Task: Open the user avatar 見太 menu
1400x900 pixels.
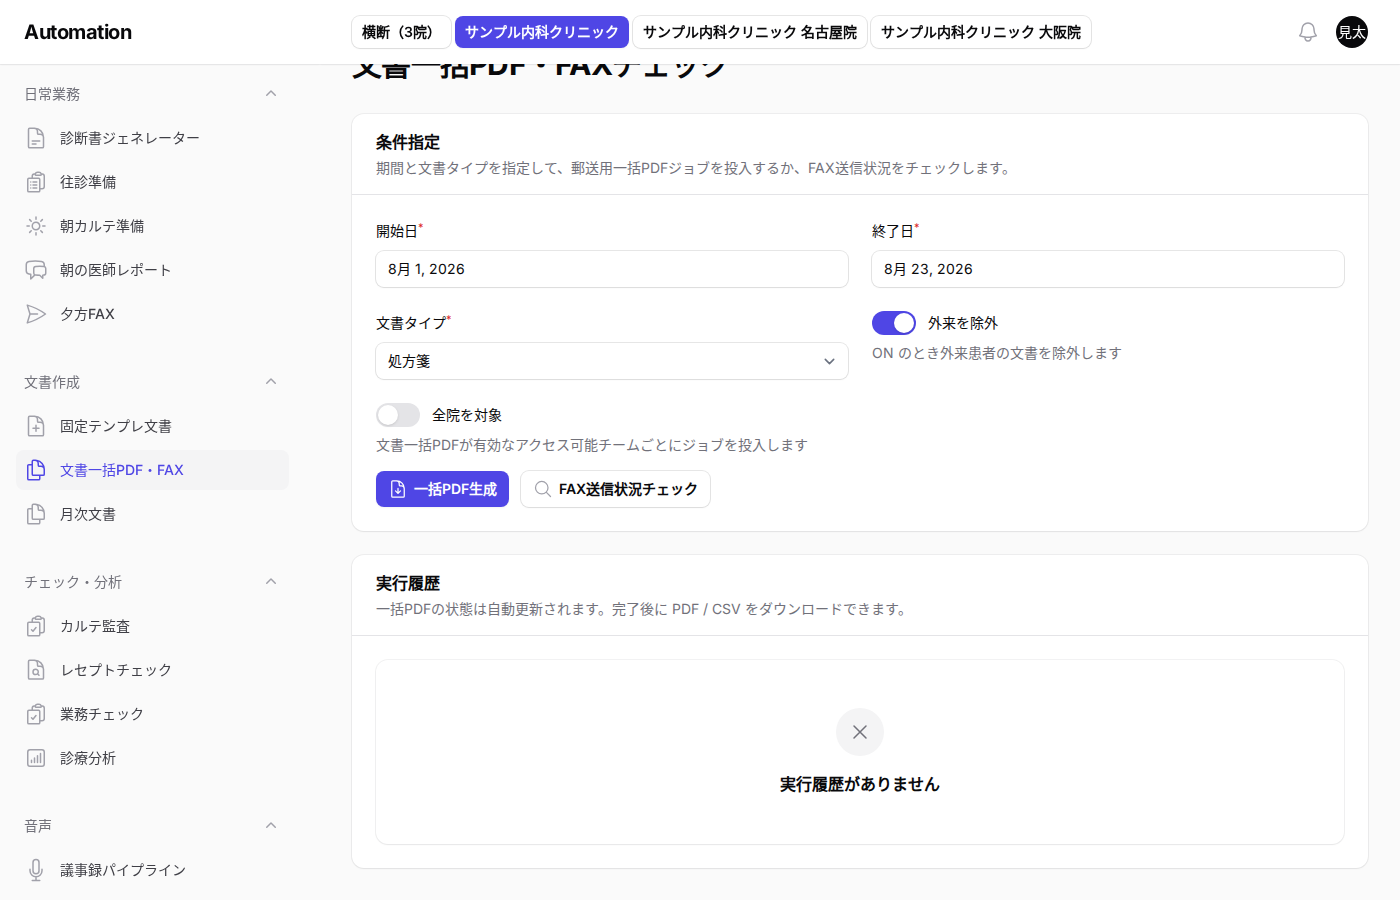Action: point(1352,32)
